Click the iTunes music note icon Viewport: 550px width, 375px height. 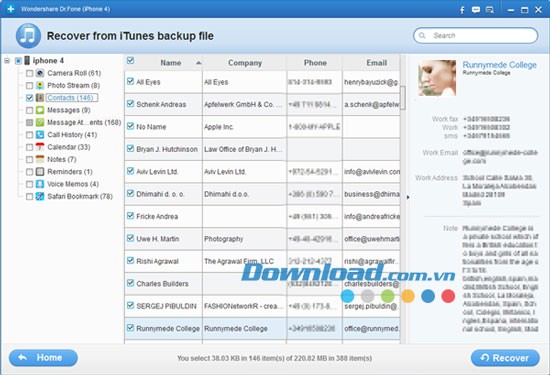[28, 36]
